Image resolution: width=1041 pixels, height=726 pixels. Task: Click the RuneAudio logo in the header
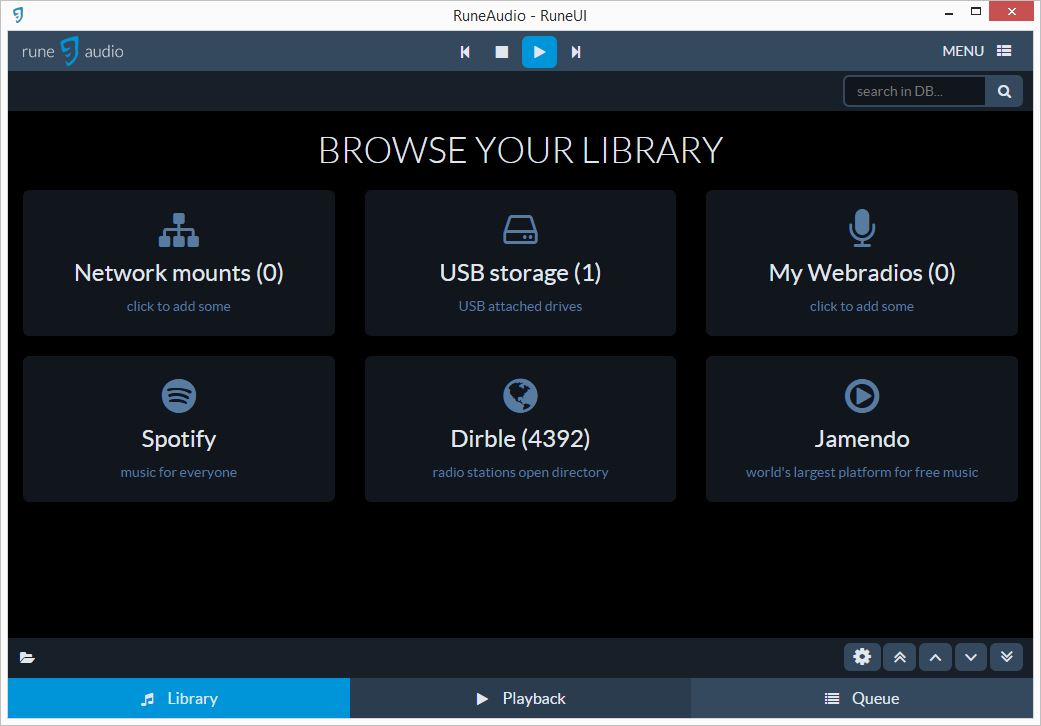tap(72, 51)
